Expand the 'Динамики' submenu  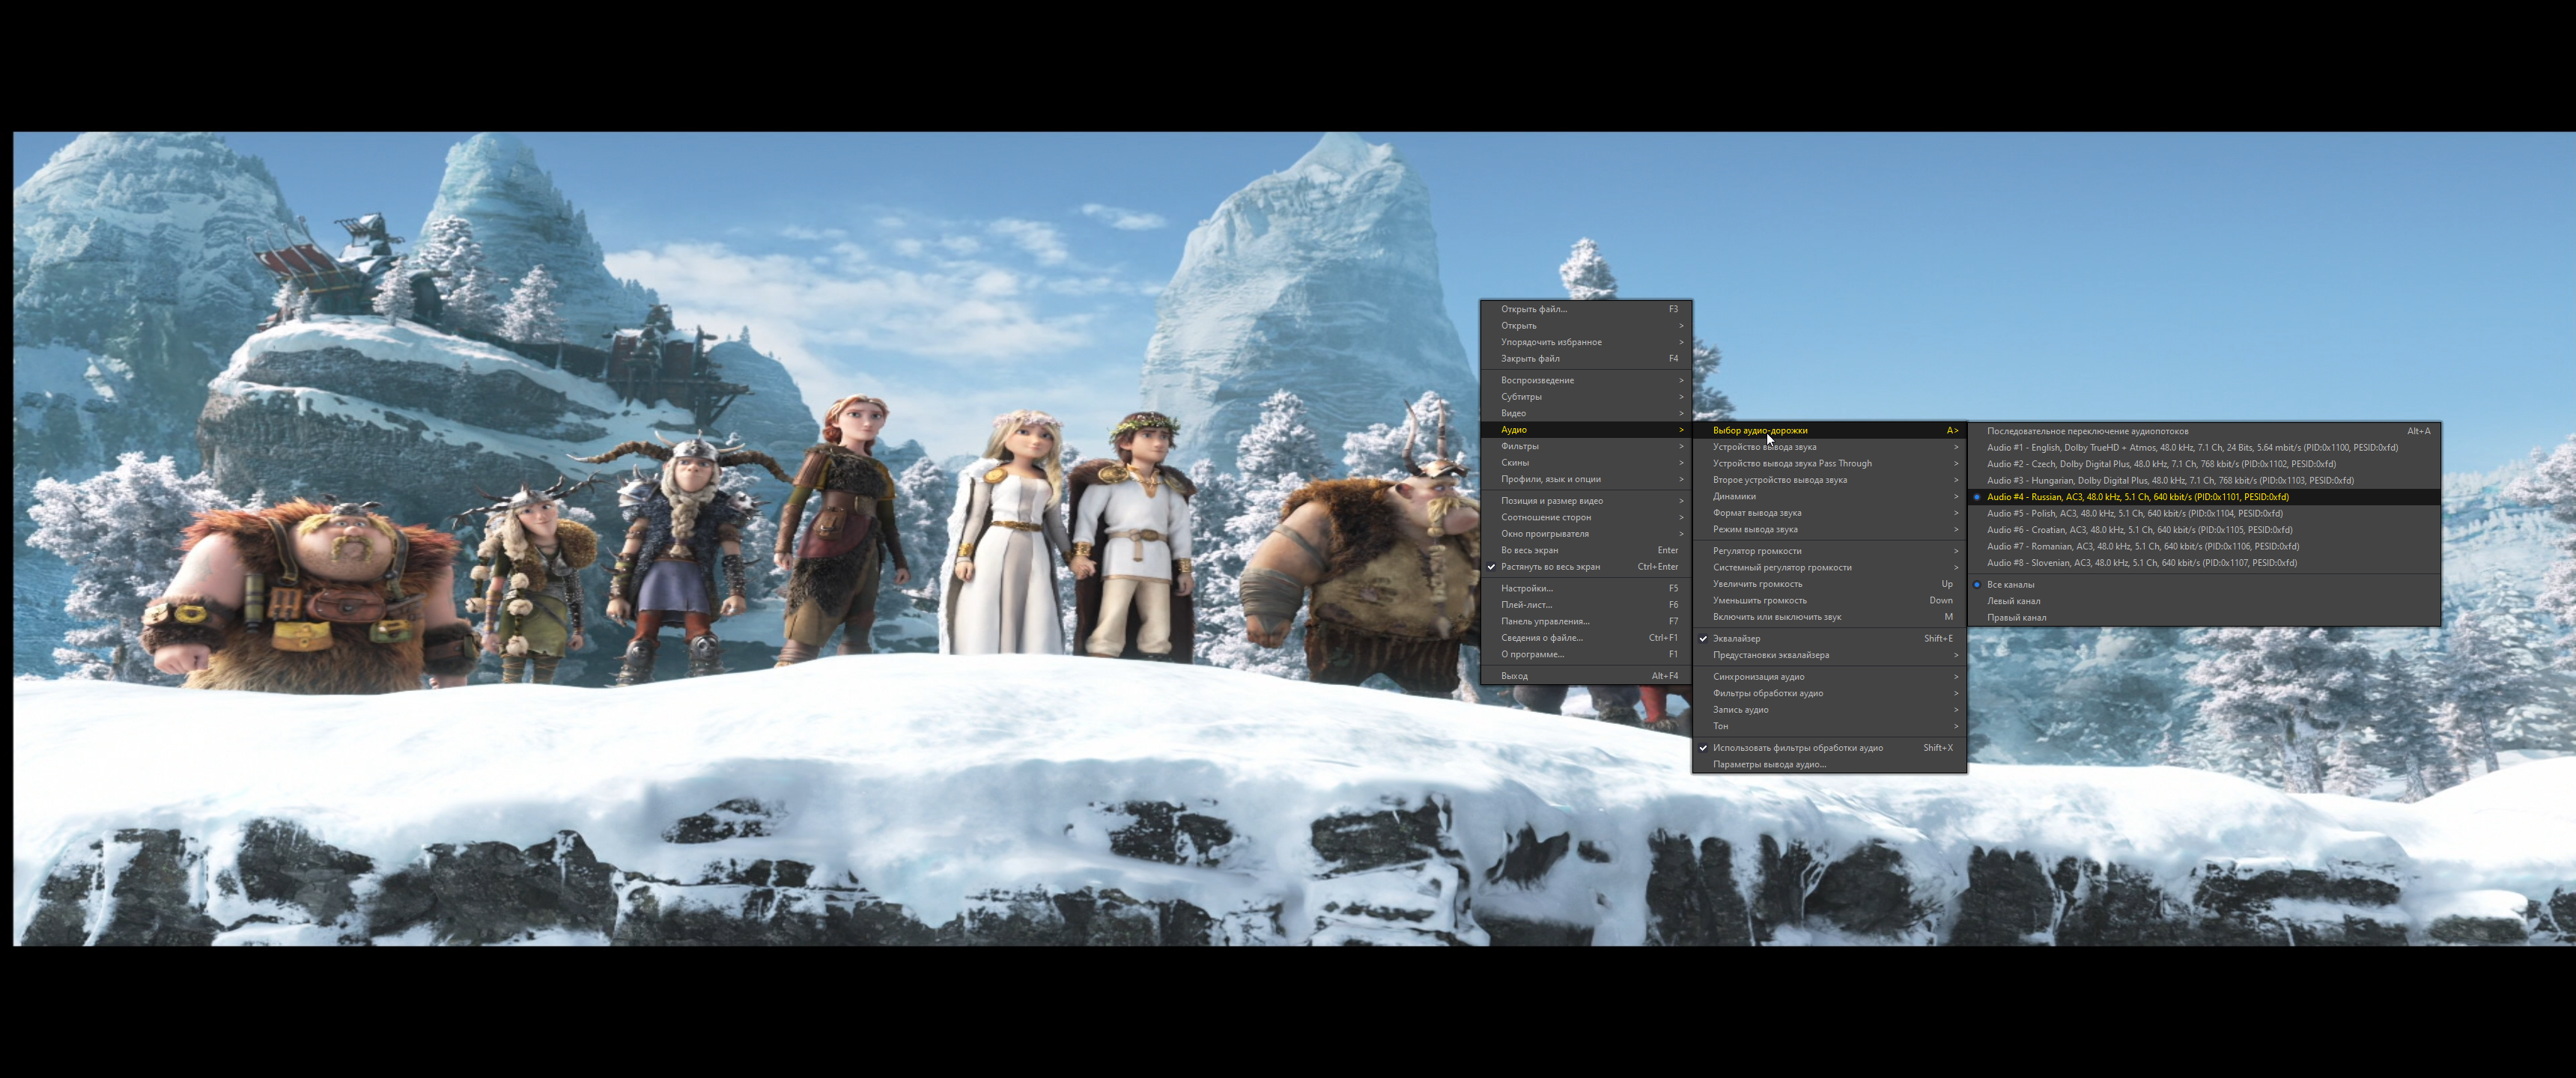point(1829,496)
